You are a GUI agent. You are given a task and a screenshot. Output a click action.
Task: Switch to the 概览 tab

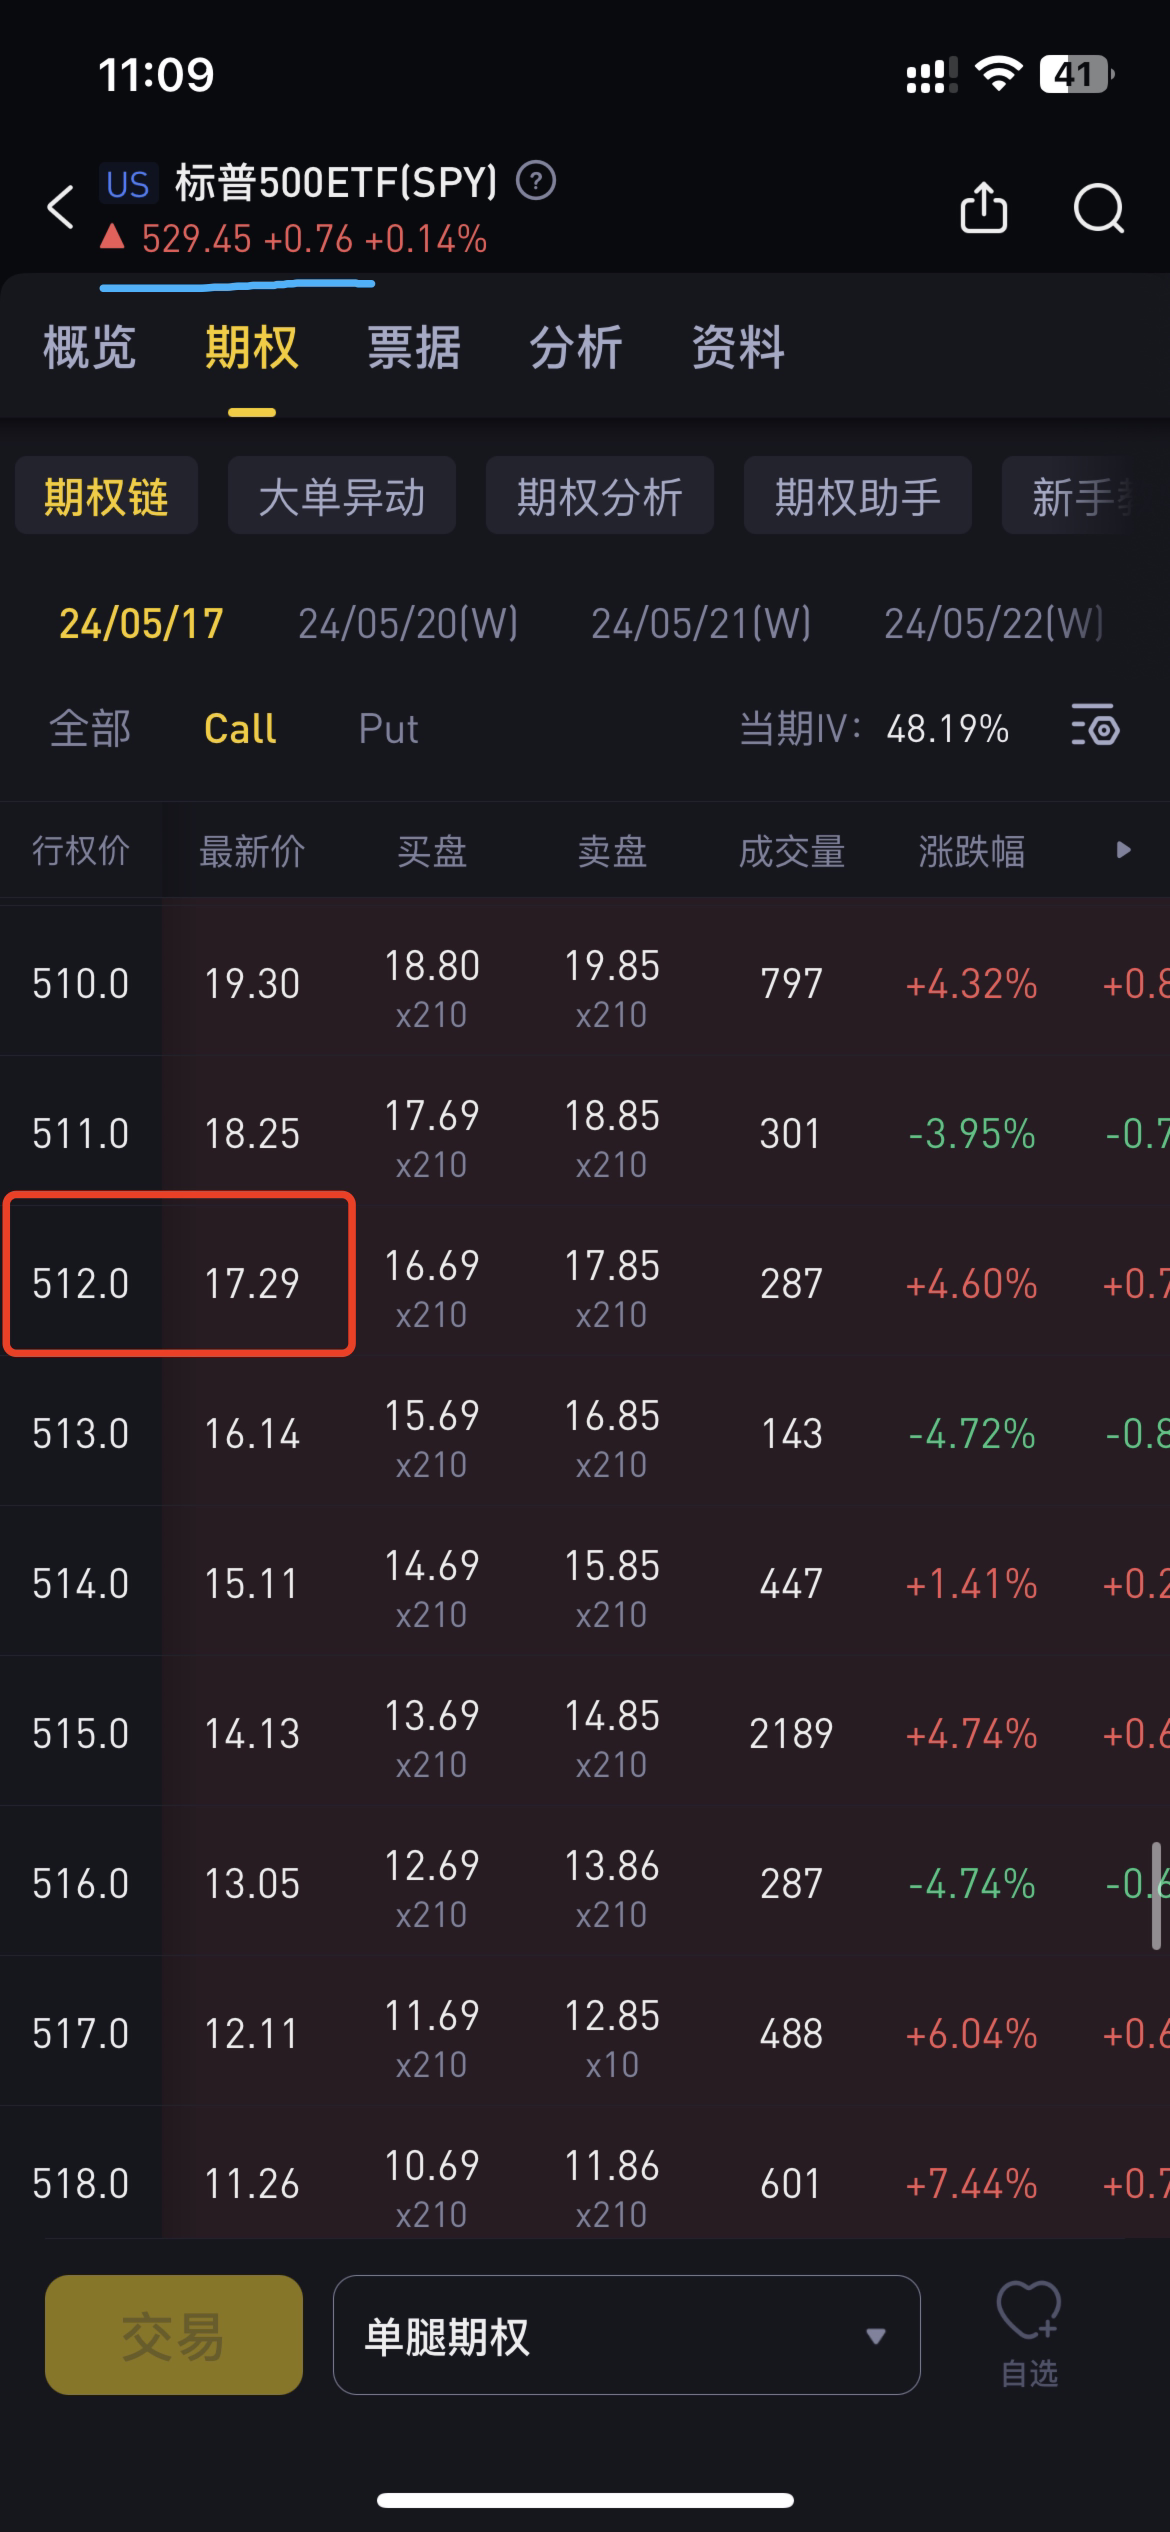[x=88, y=347]
